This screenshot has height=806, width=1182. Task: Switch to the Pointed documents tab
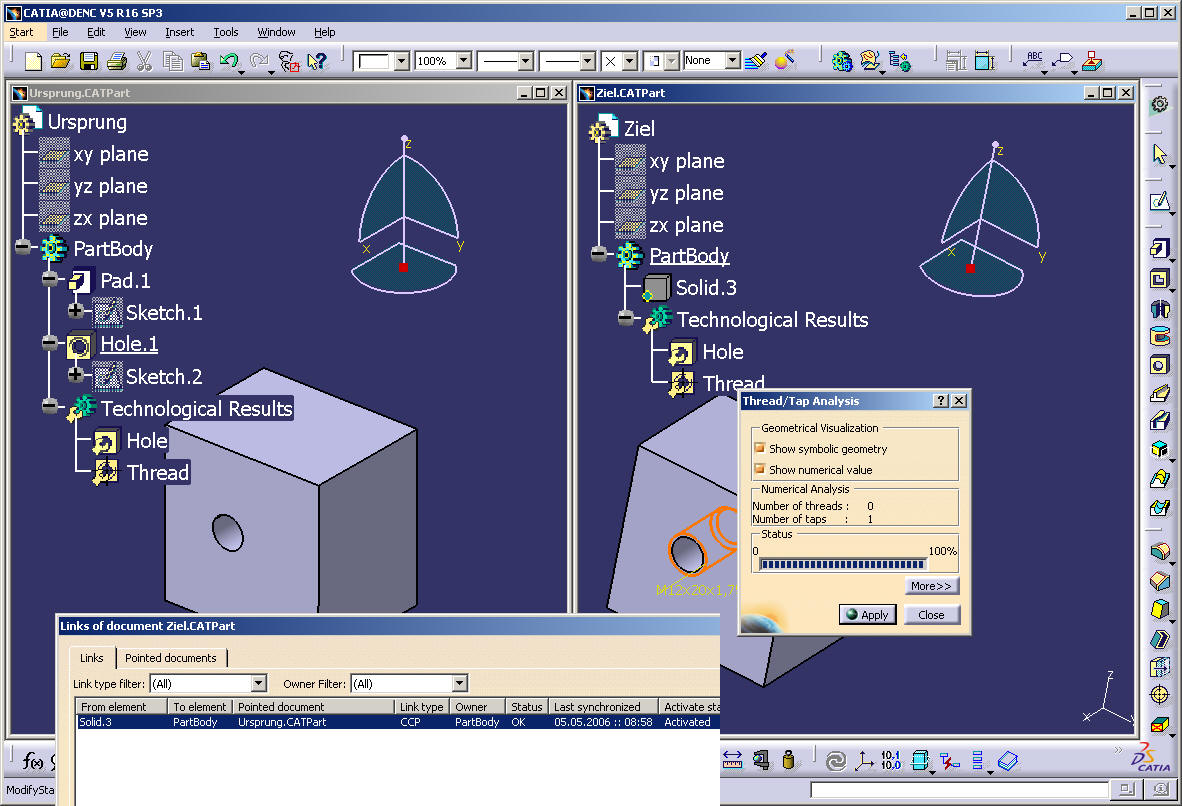click(x=170, y=657)
